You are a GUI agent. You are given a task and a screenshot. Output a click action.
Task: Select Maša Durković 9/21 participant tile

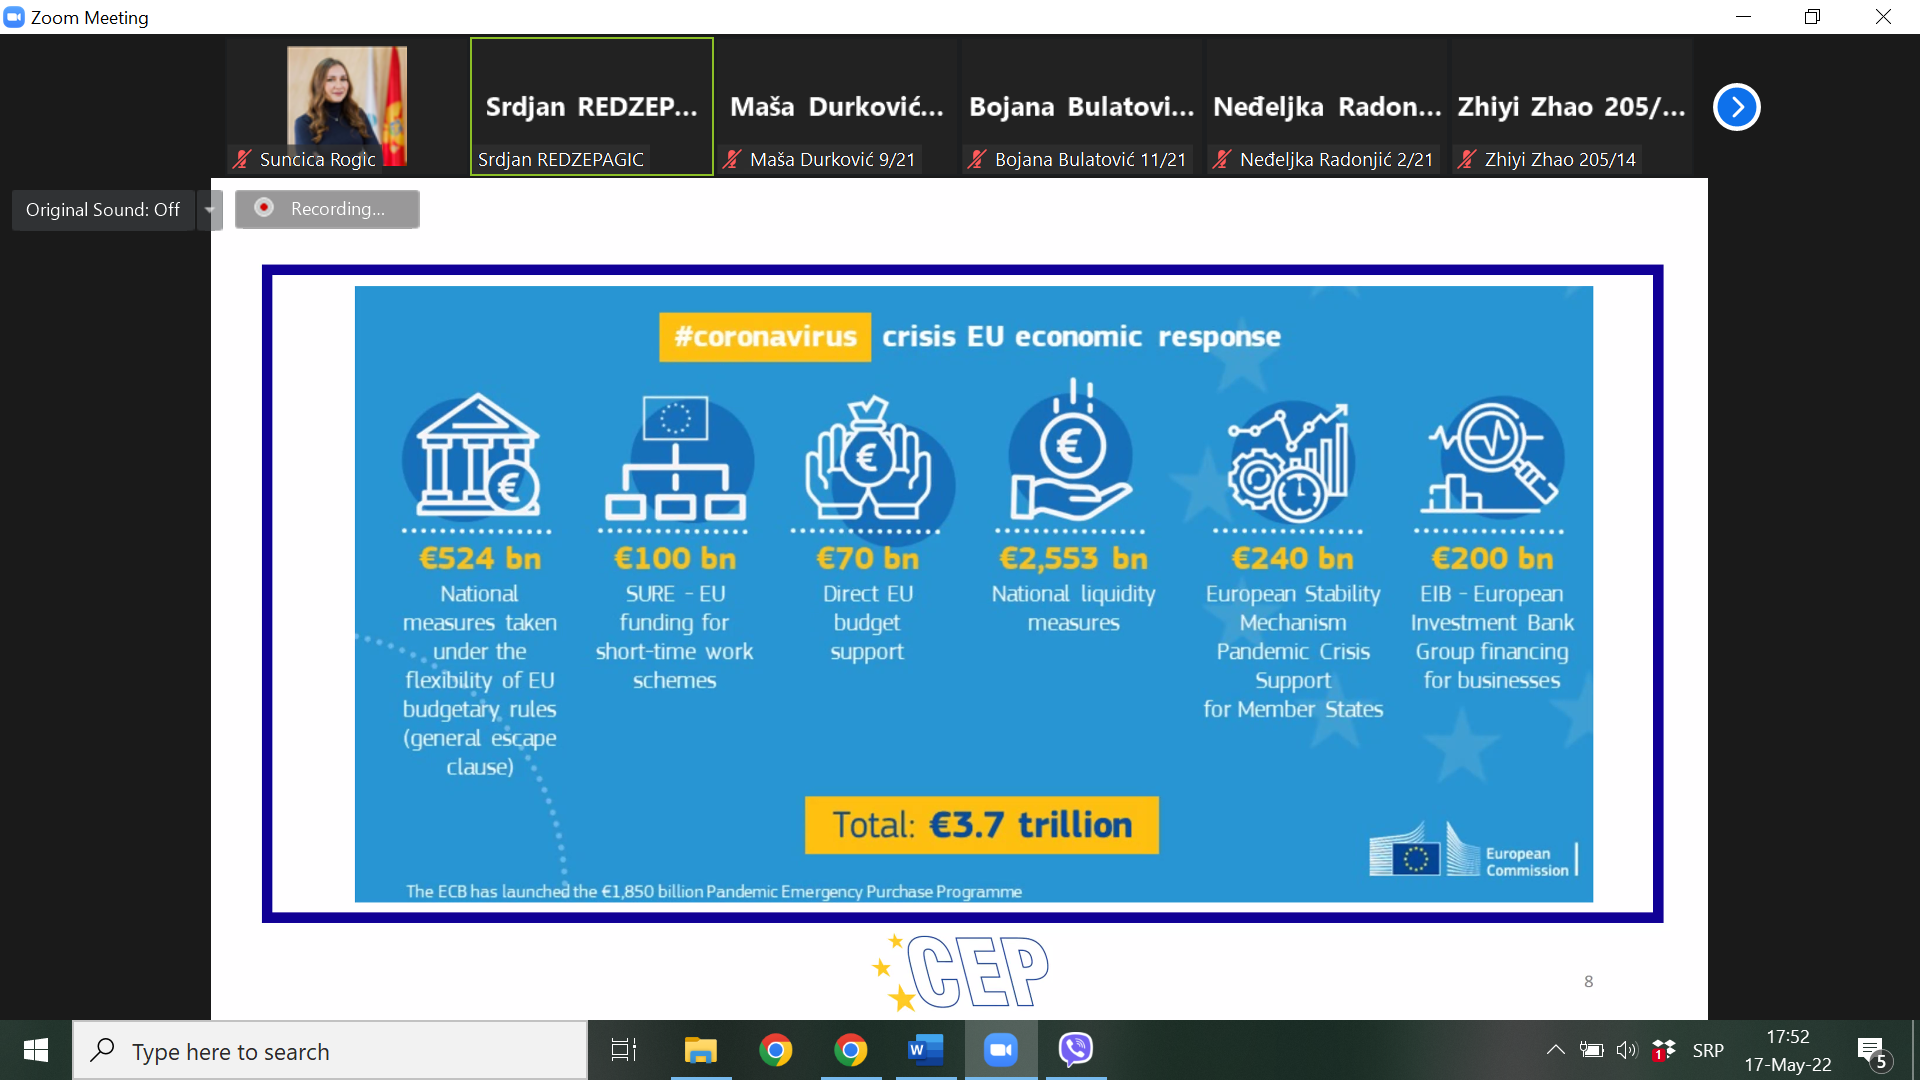(837, 107)
